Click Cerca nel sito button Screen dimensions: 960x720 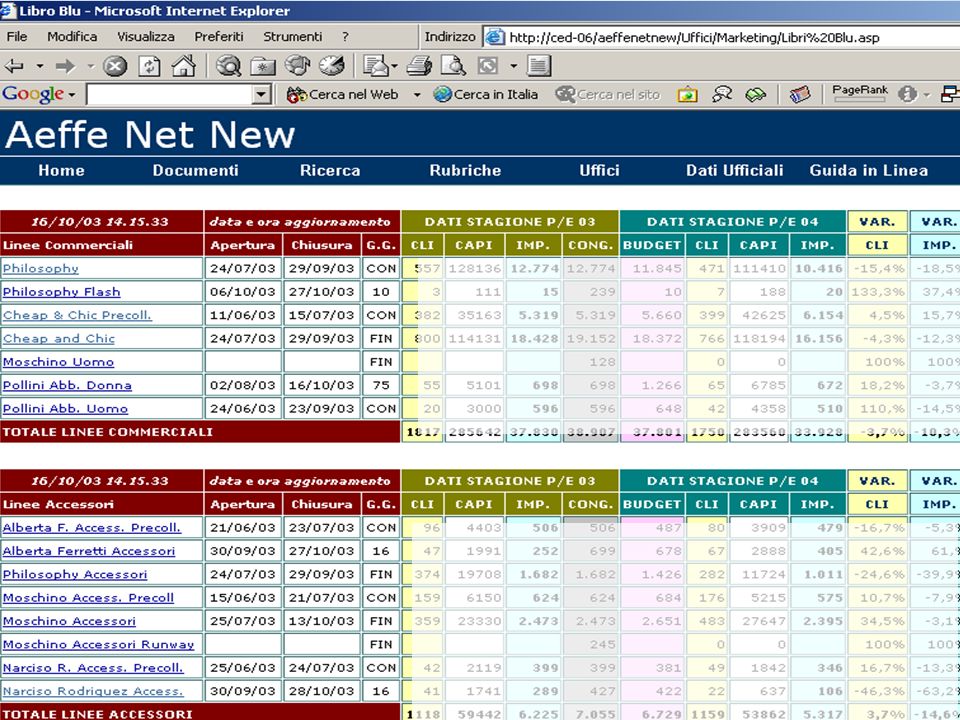tap(607, 94)
